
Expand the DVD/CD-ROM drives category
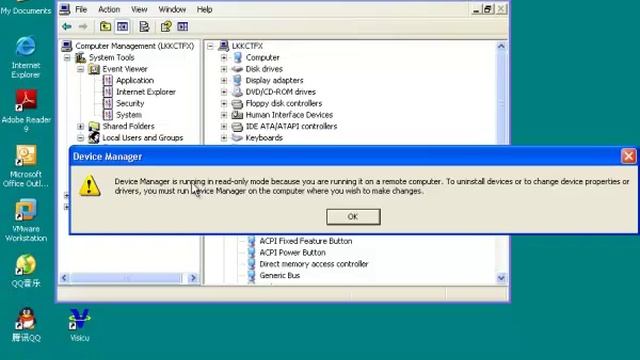pyautogui.click(x=224, y=92)
